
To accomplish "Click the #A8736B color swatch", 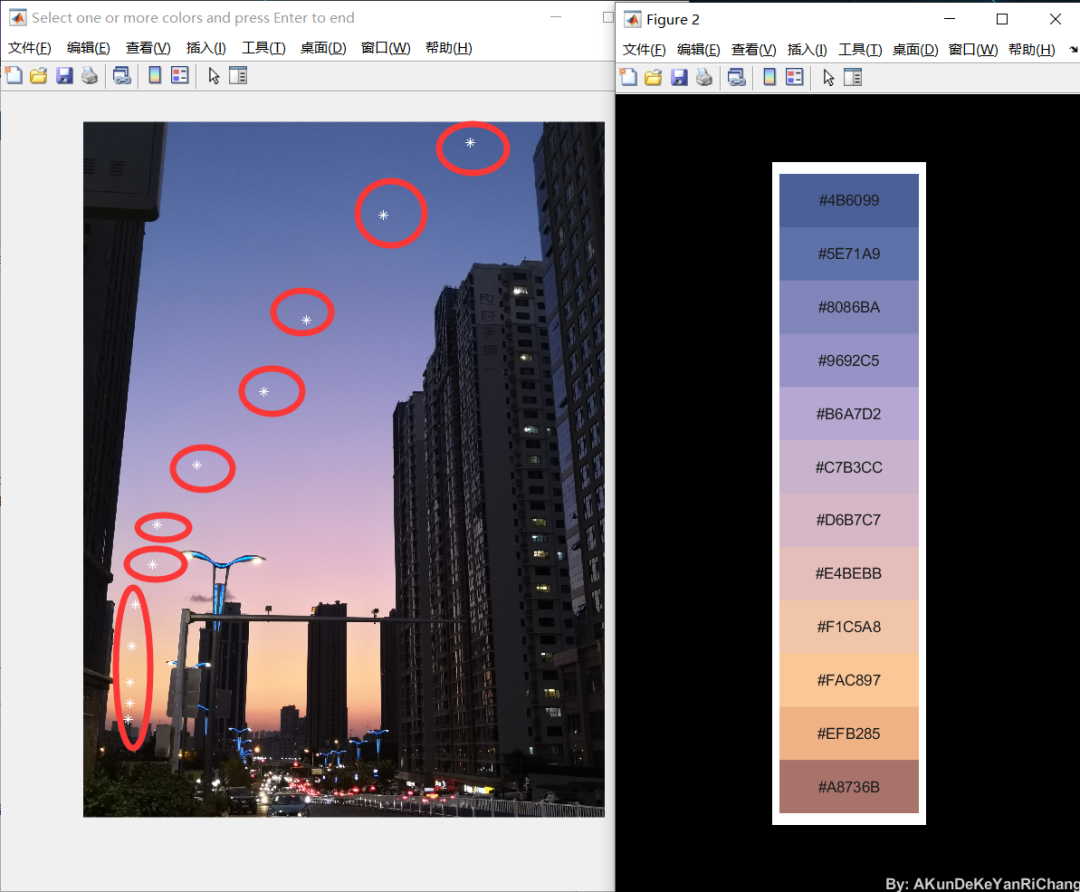I will [849, 787].
